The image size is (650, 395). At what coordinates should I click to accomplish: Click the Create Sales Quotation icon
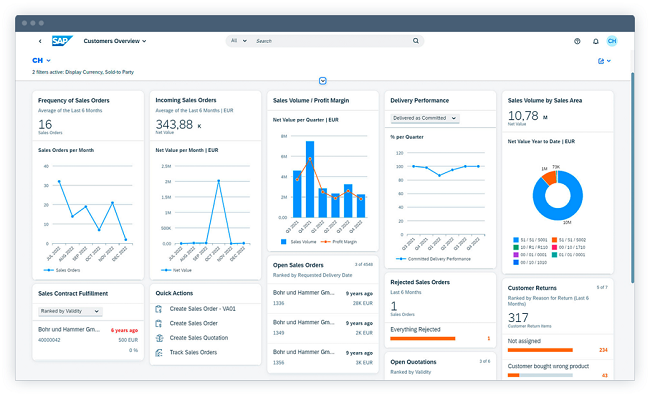(159, 338)
